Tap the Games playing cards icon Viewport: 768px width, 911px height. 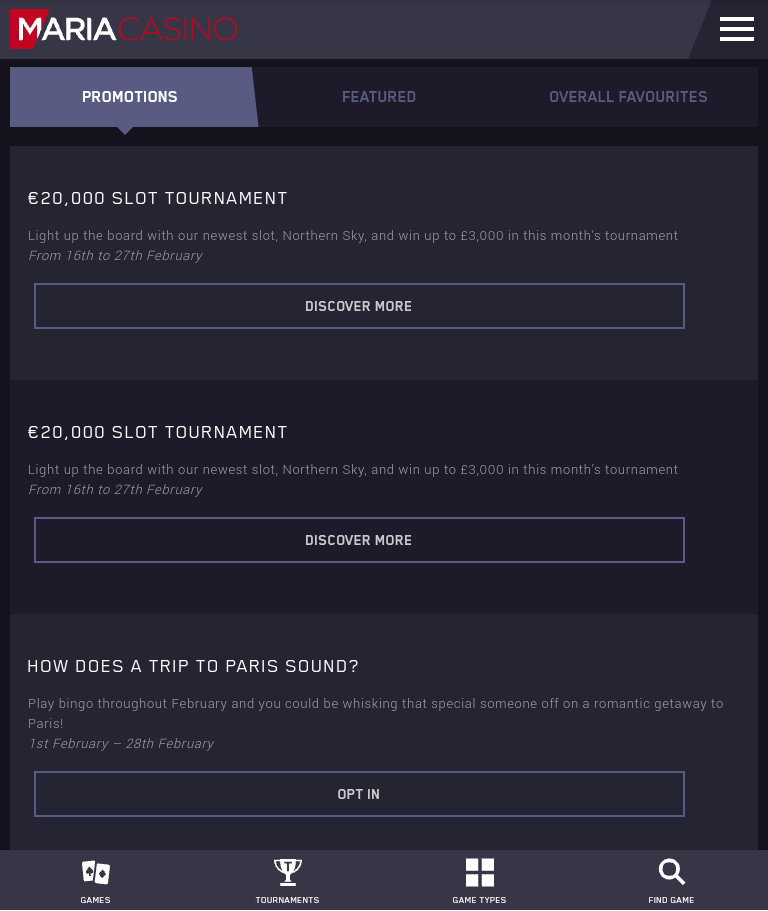pyautogui.click(x=95, y=872)
